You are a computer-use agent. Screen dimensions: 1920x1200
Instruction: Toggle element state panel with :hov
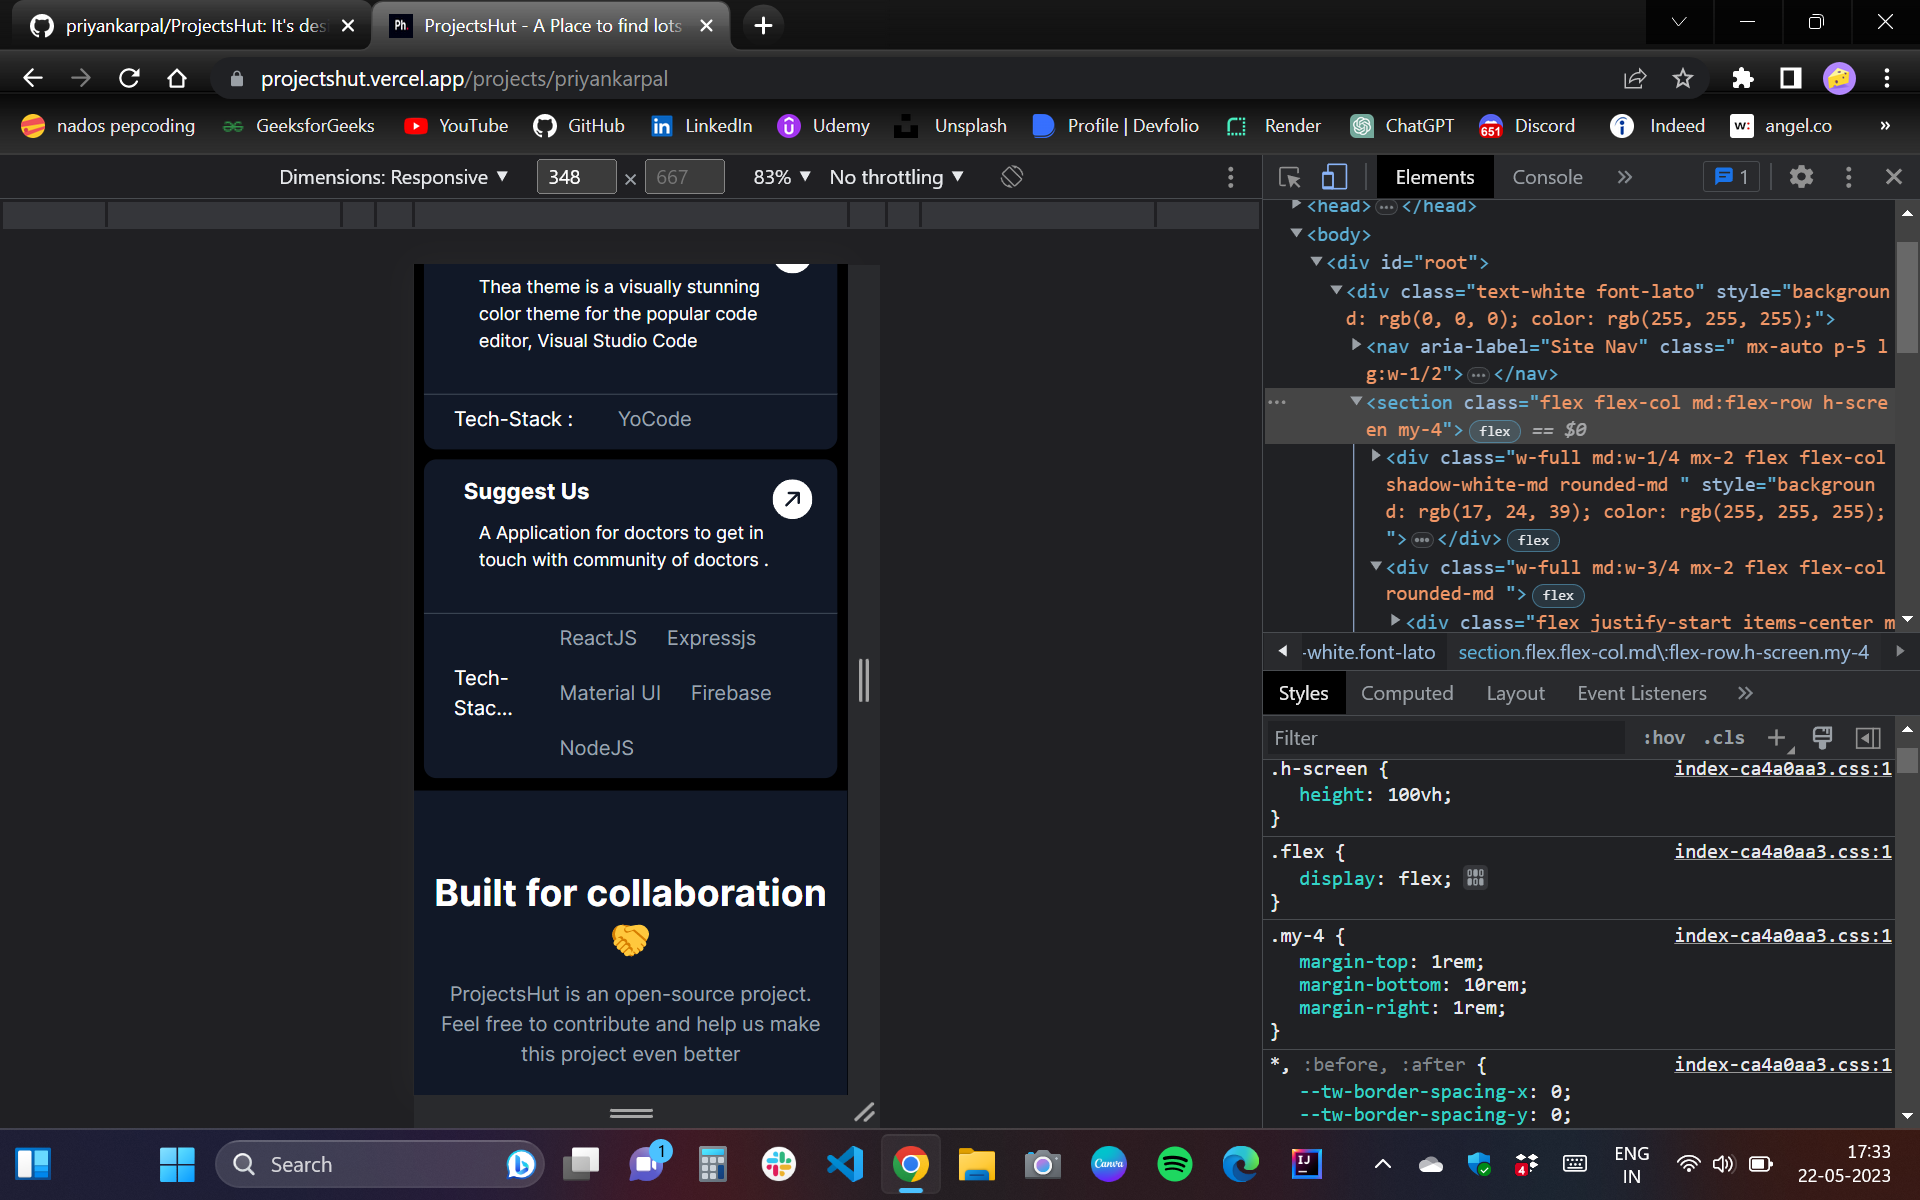(x=1663, y=738)
